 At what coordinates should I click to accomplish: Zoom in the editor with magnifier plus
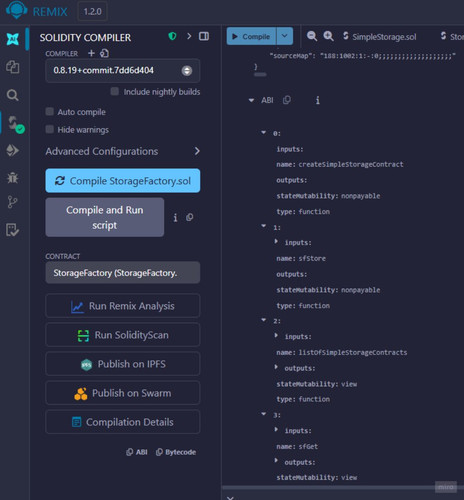tap(328, 36)
